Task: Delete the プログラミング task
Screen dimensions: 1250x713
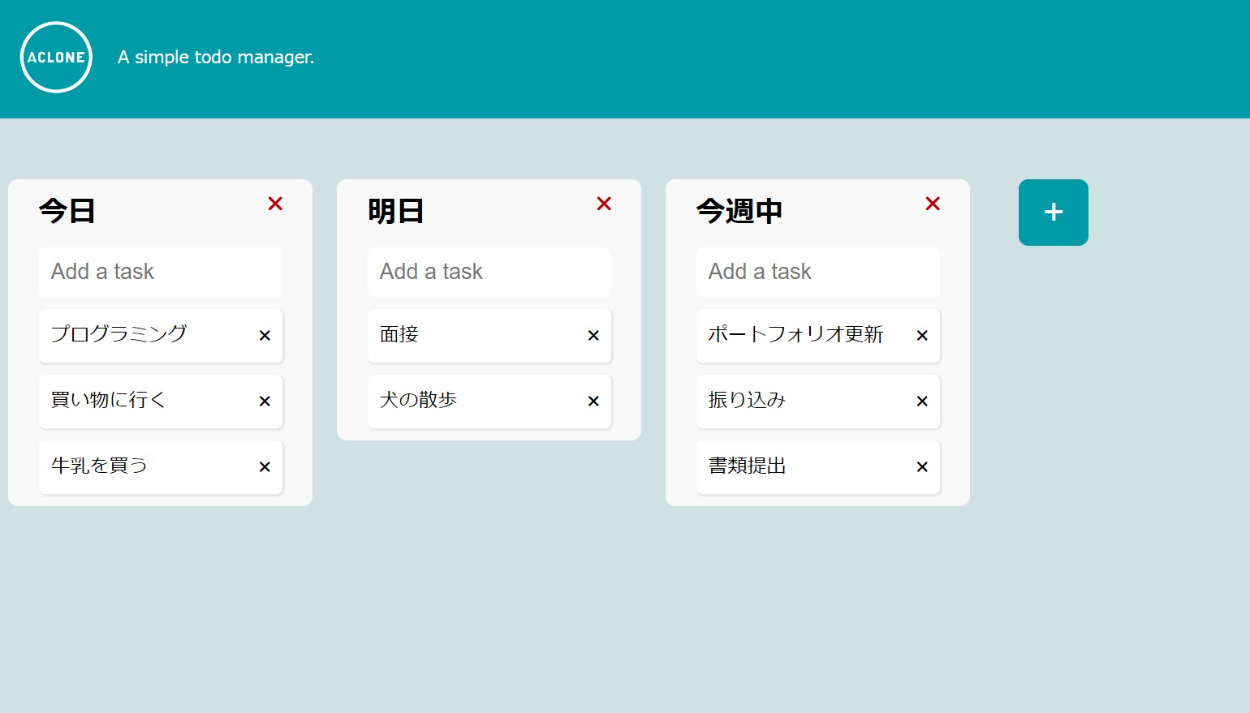Action: pyautogui.click(x=265, y=336)
